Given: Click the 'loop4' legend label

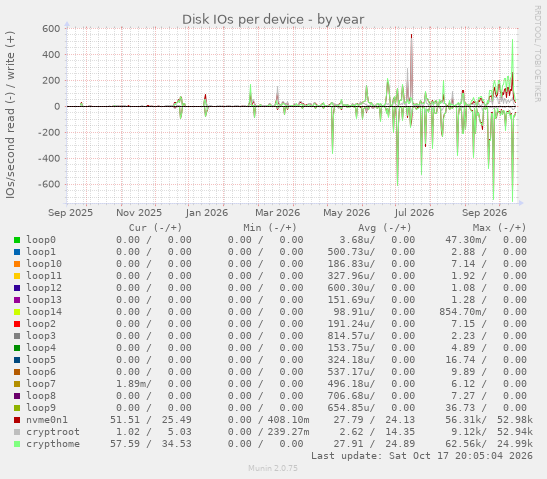Looking at the screenshot, I should pyautogui.click(x=41, y=348).
